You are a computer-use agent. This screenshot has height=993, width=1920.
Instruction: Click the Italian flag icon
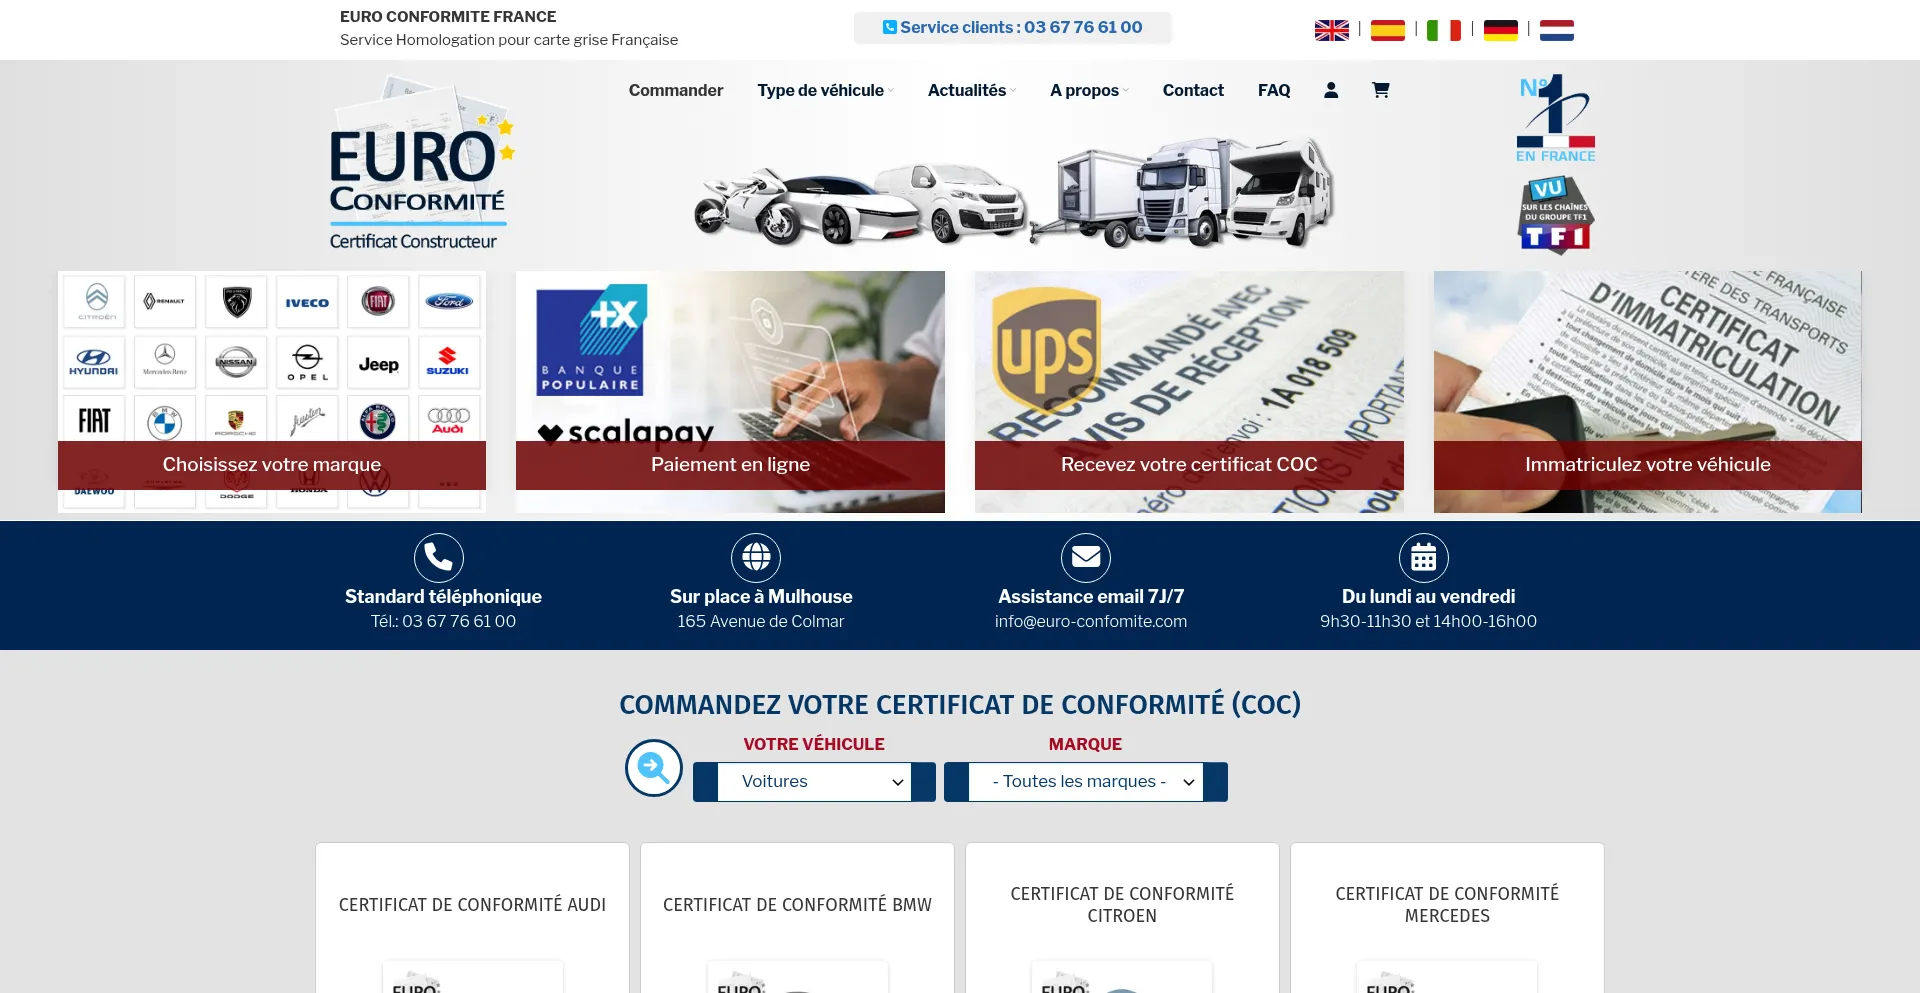[1443, 31]
